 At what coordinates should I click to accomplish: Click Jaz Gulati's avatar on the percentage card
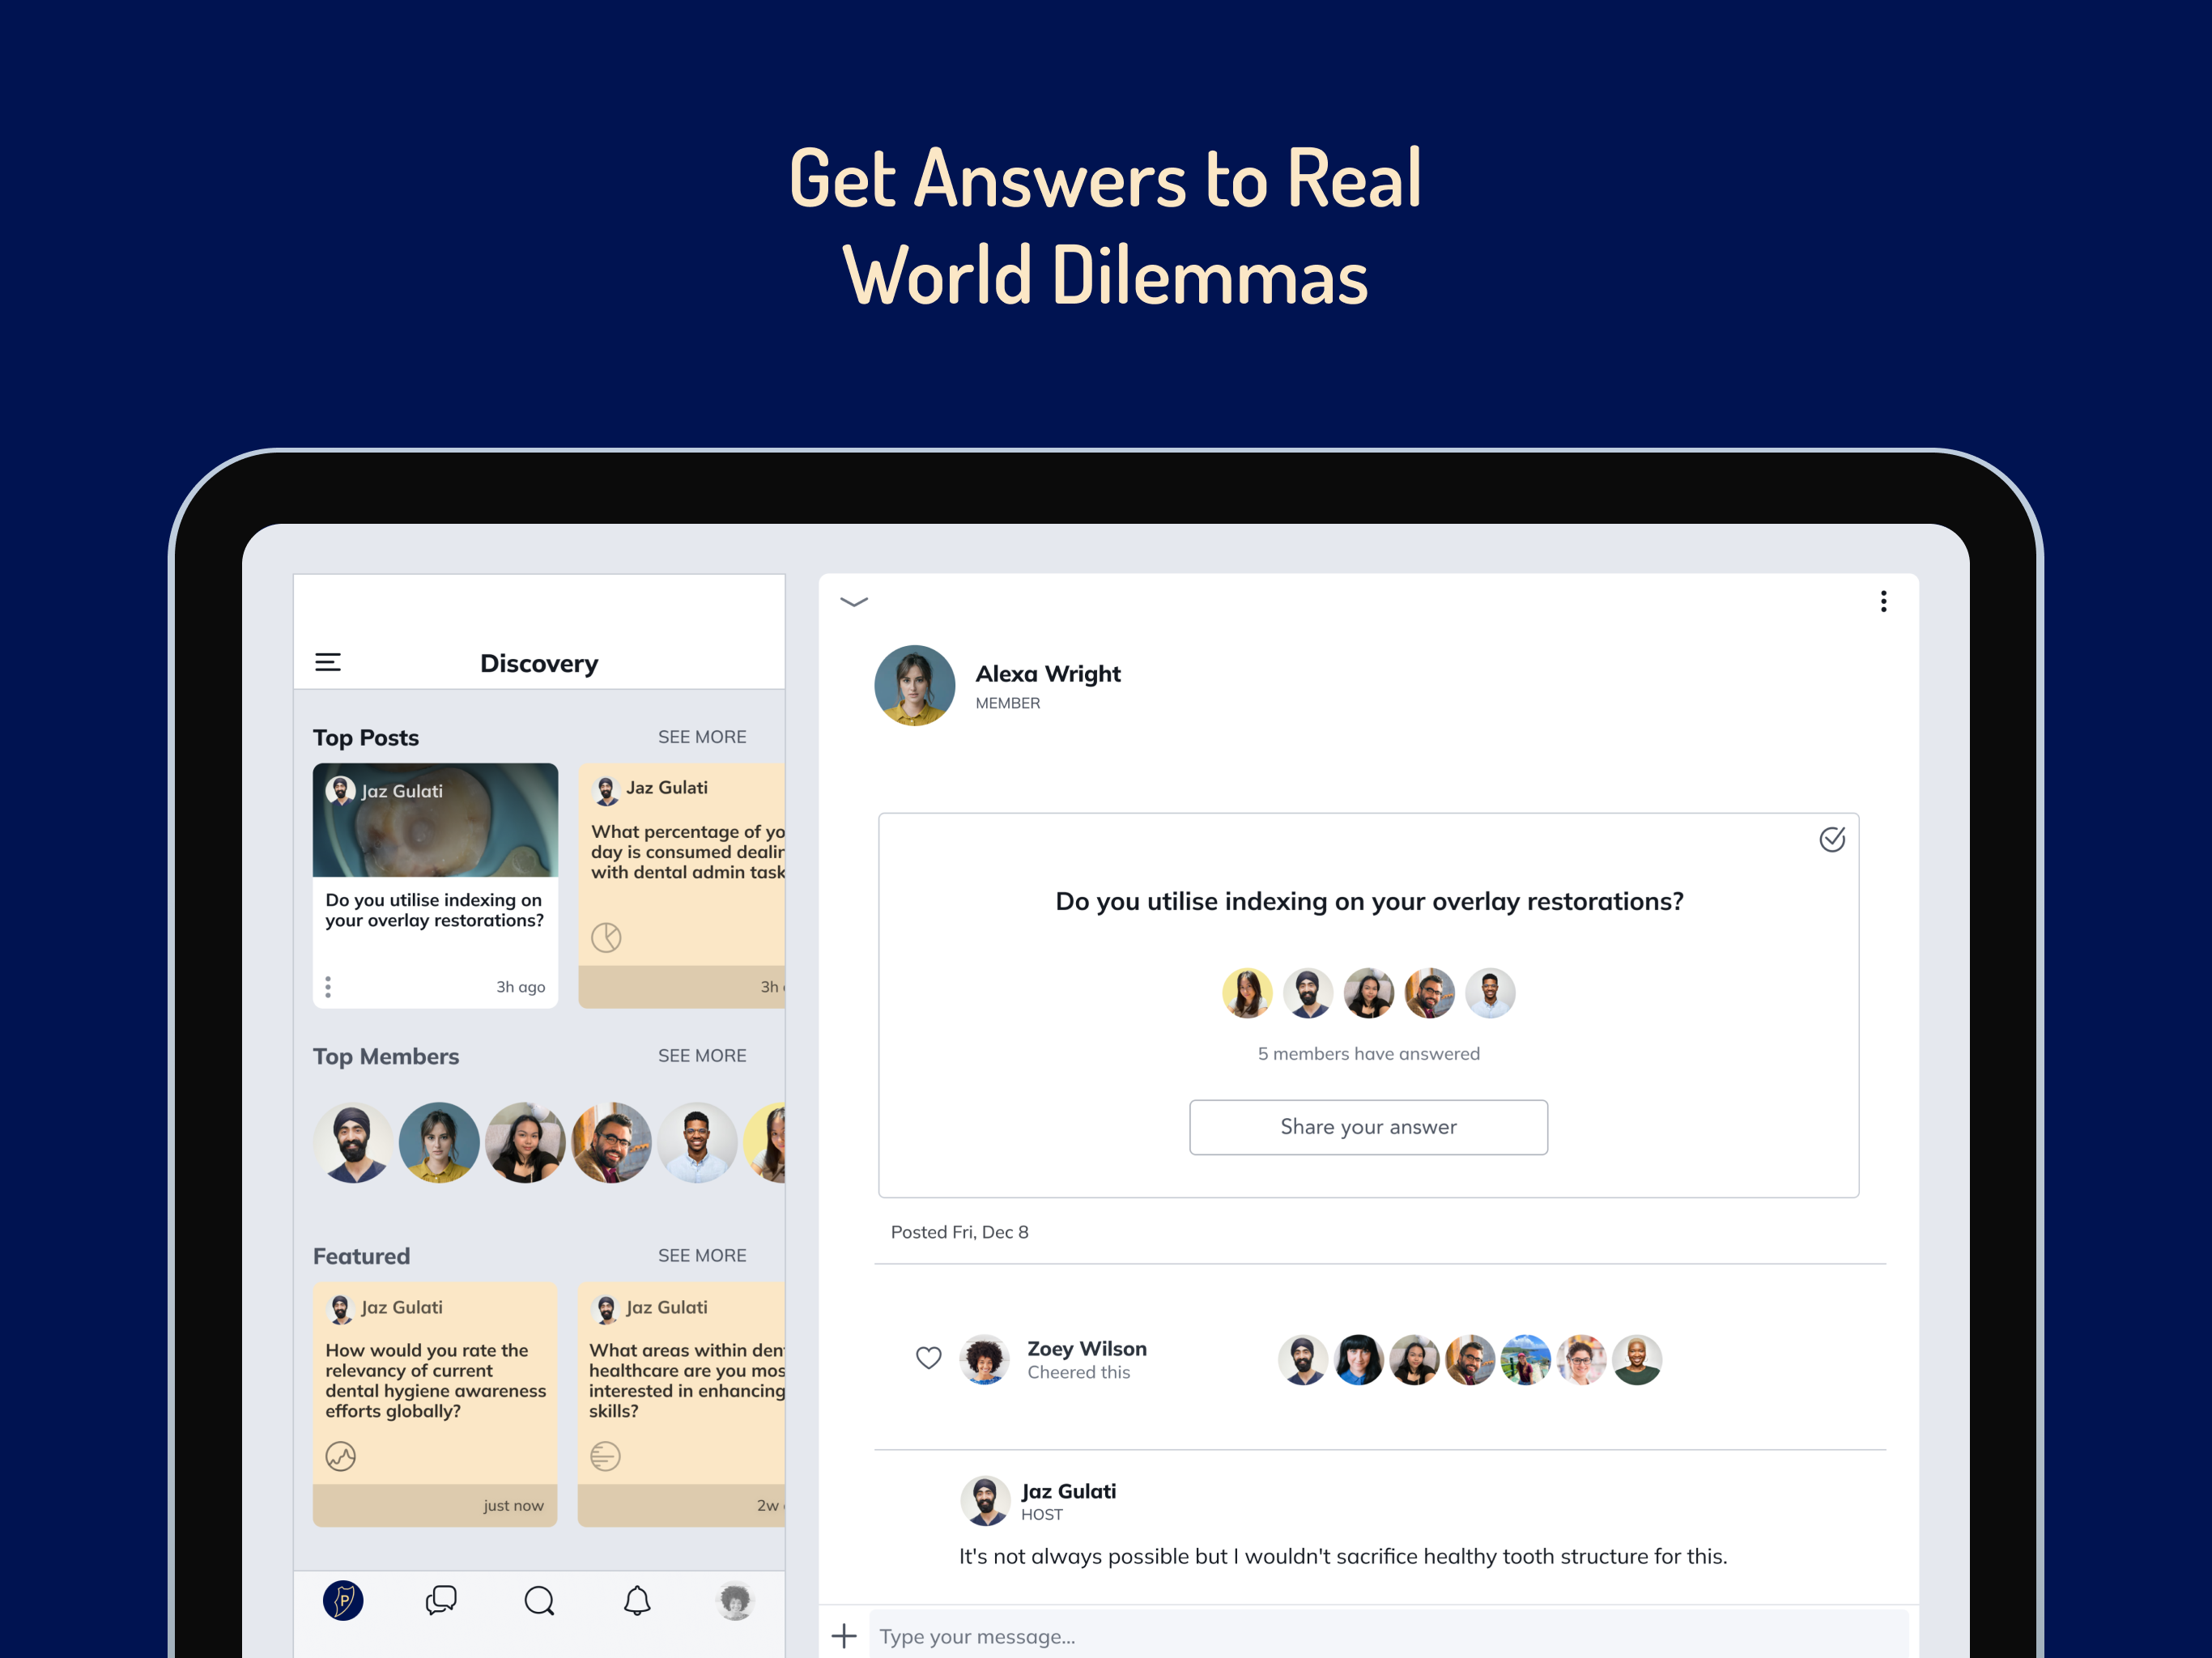tap(606, 790)
